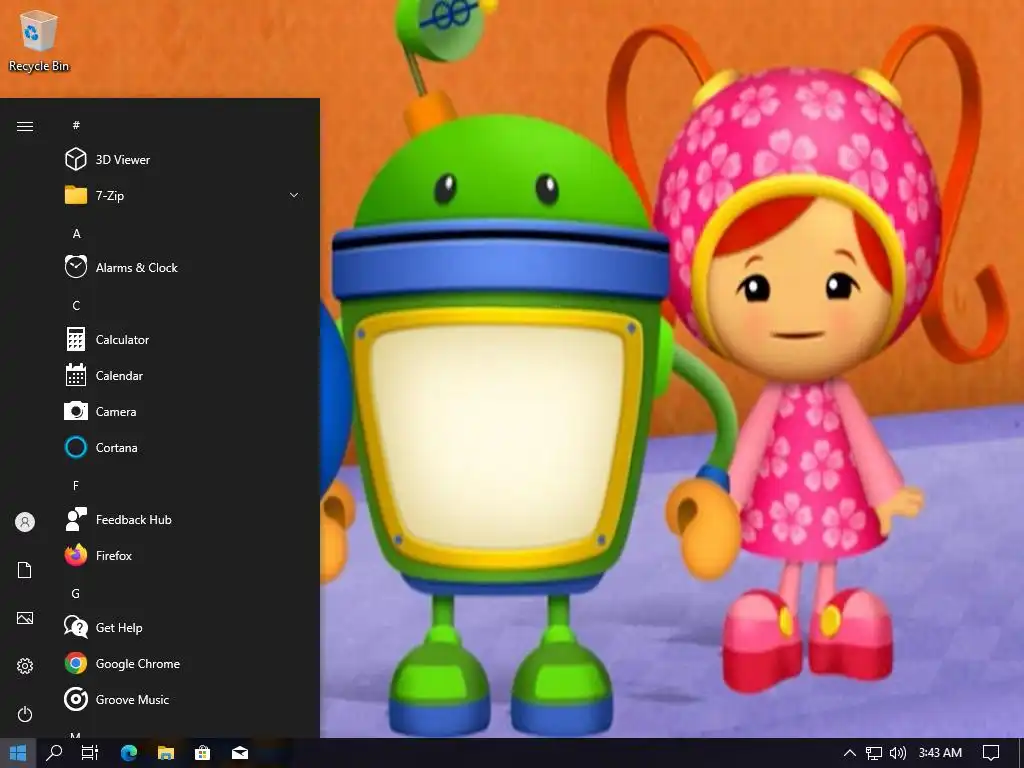Click the '#' section header in the app list
The height and width of the screenshot is (768, 1024).
[x=76, y=125]
